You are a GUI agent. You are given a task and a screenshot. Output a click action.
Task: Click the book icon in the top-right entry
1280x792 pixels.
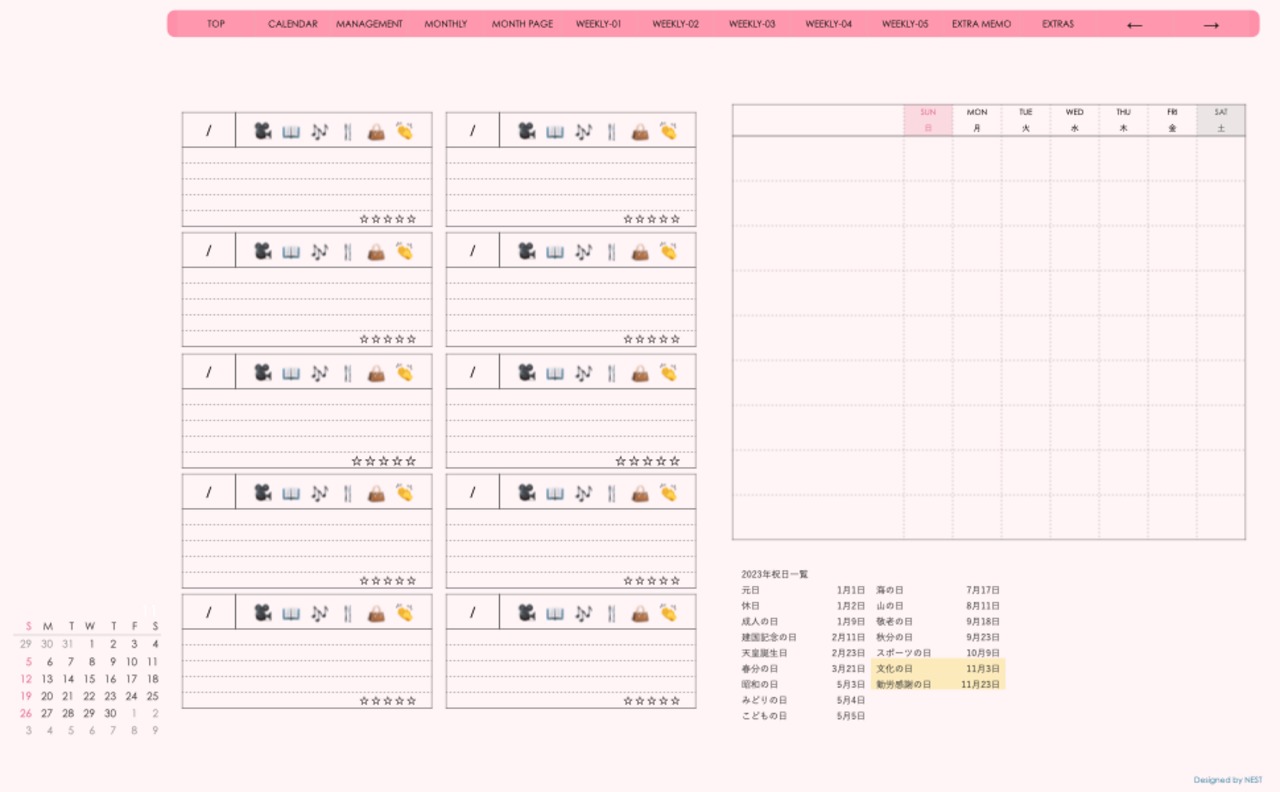click(x=555, y=131)
